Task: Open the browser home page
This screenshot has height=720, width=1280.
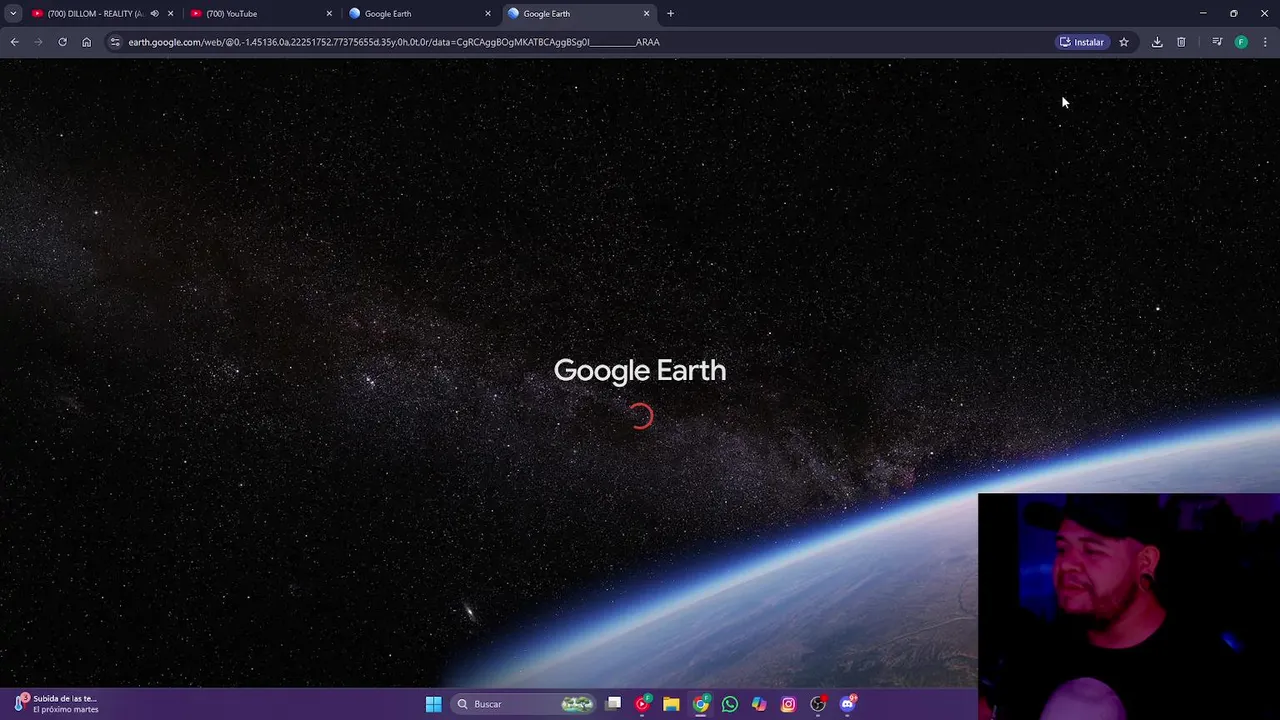Action: [x=86, y=42]
